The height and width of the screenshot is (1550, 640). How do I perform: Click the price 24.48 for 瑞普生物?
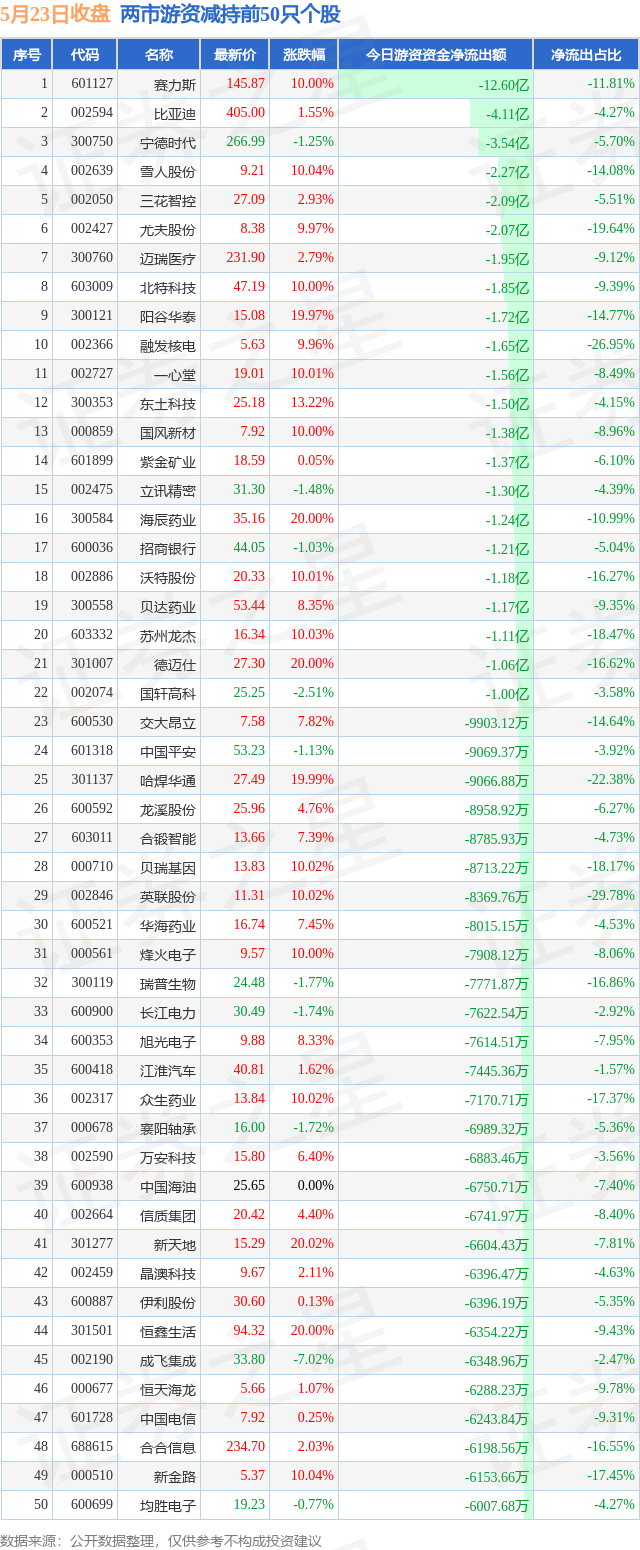[249, 983]
